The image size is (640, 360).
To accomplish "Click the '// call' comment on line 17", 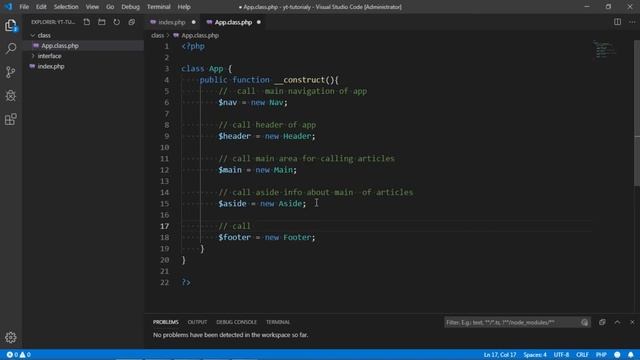I will pos(235,226).
